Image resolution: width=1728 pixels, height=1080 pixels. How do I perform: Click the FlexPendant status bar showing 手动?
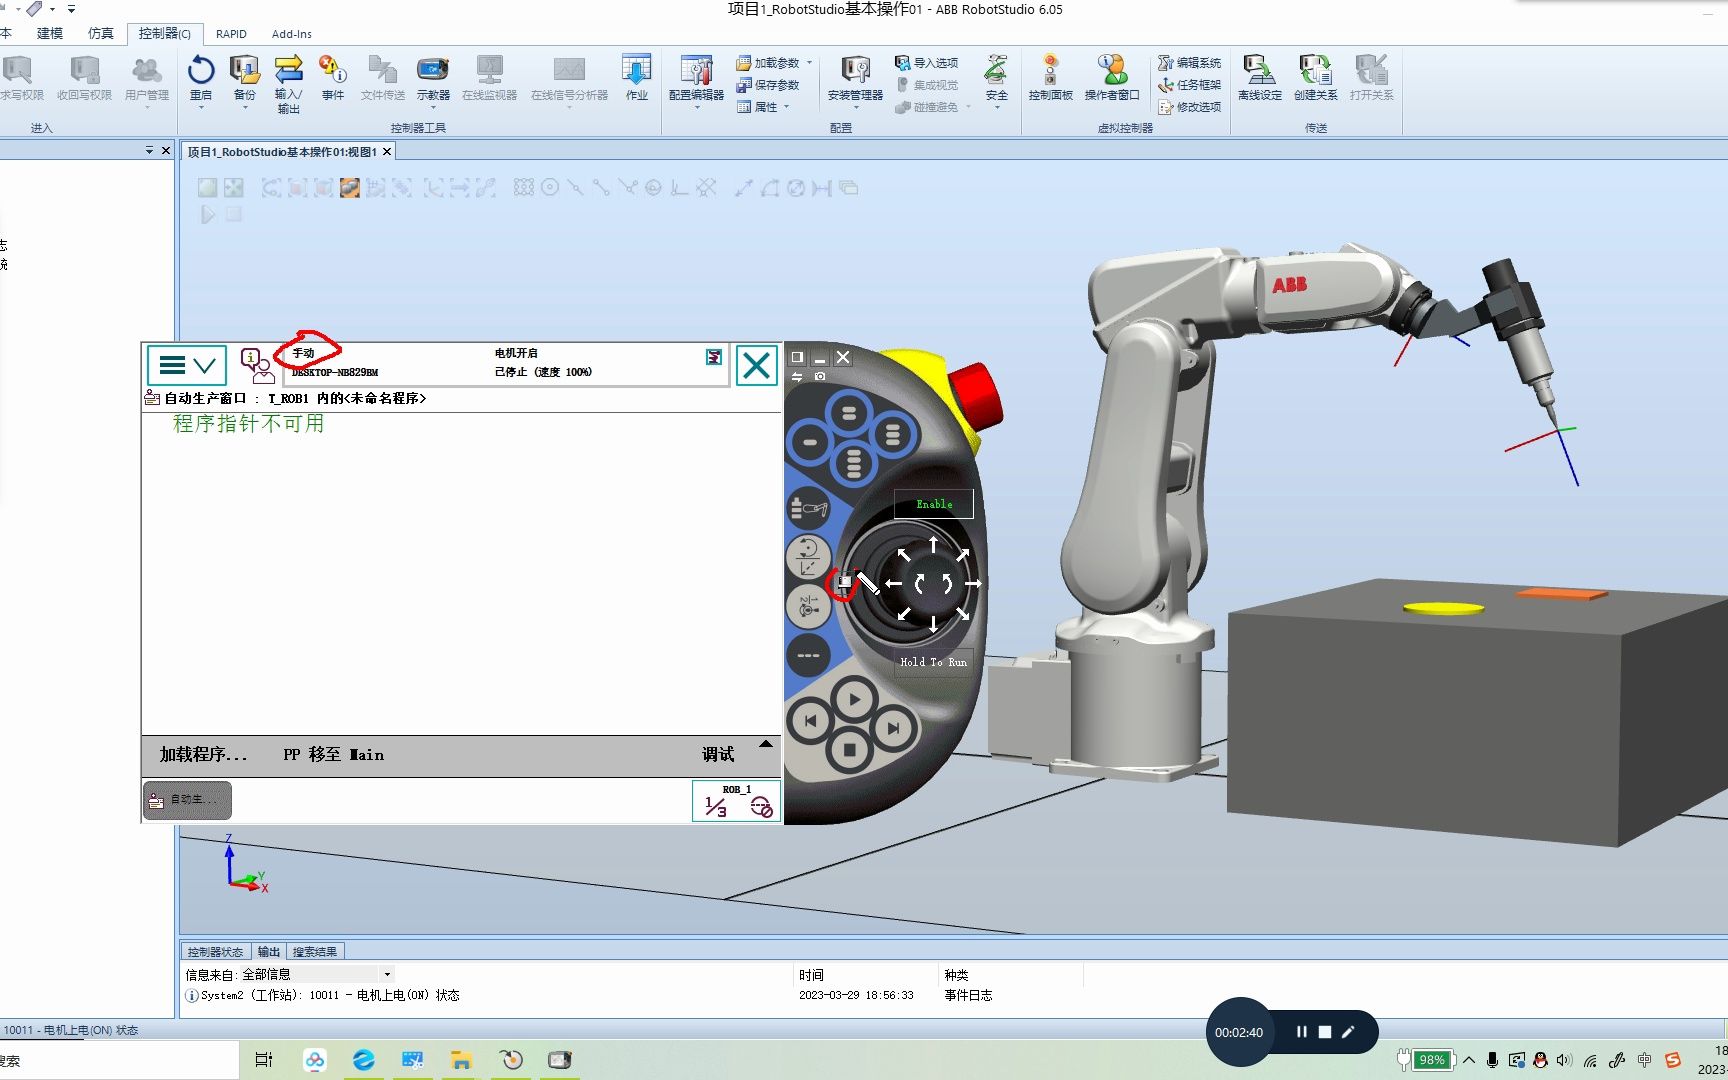pyautogui.click(x=507, y=363)
